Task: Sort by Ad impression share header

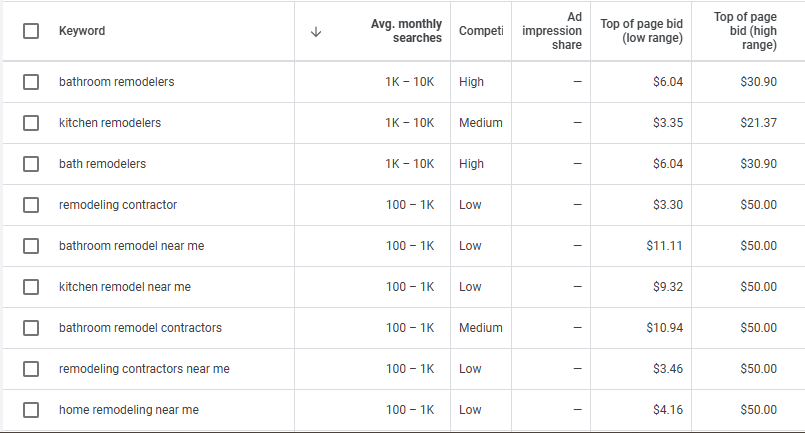Action: [x=552, y=31]
